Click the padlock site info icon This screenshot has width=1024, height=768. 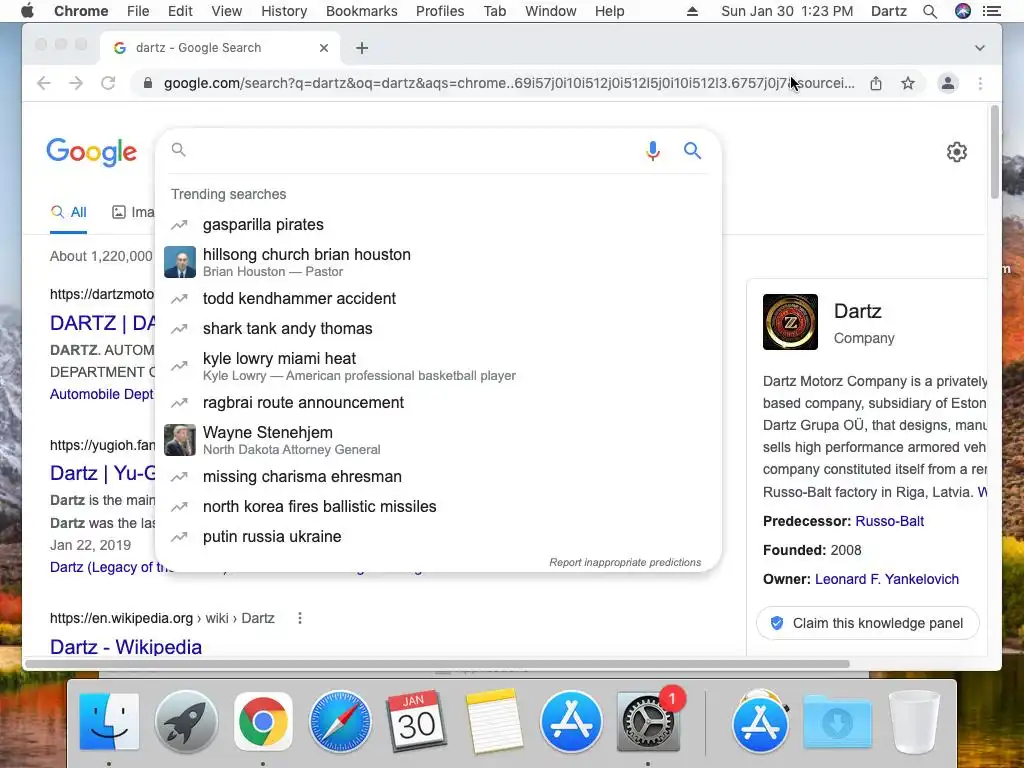[x=148, y=83]
